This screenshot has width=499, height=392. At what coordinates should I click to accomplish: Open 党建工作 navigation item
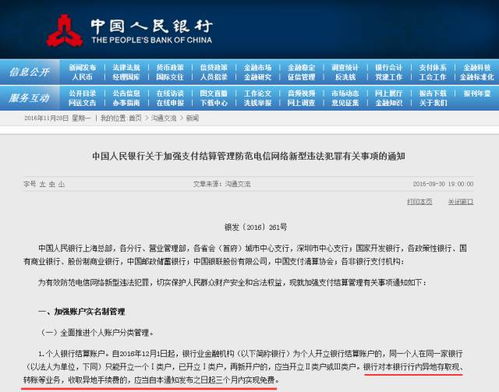point(389,77)
